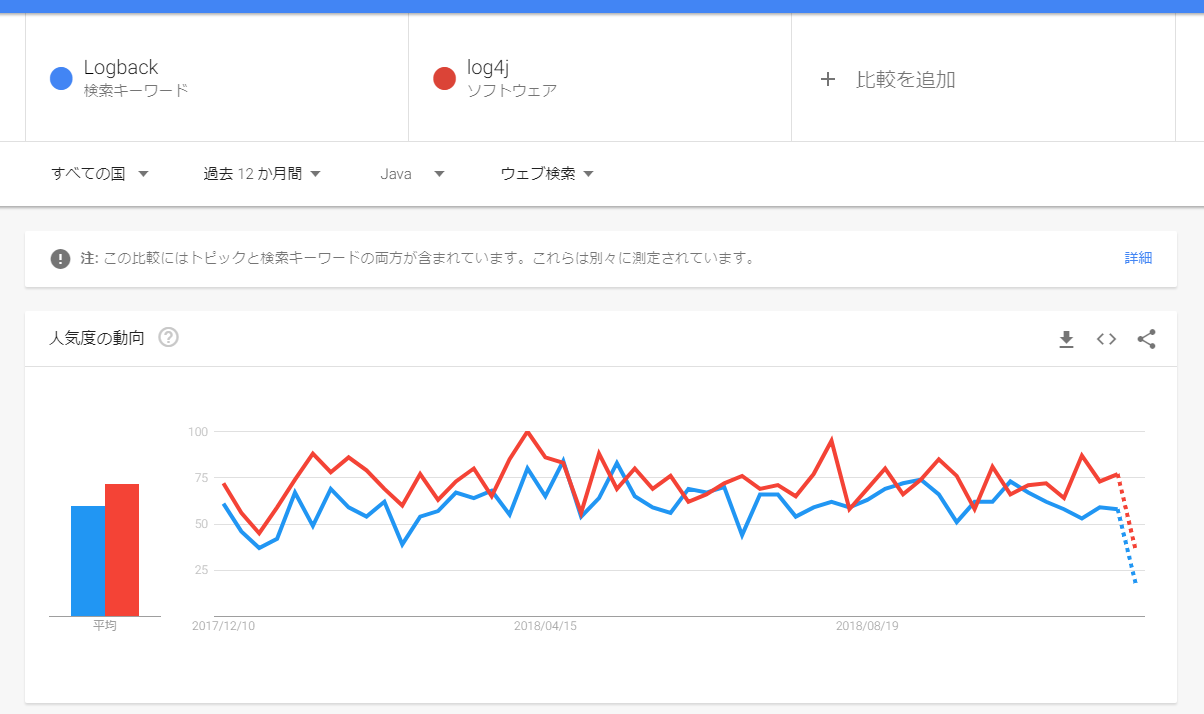
Task: Click the 50 y-axis label
Action: 200,524
